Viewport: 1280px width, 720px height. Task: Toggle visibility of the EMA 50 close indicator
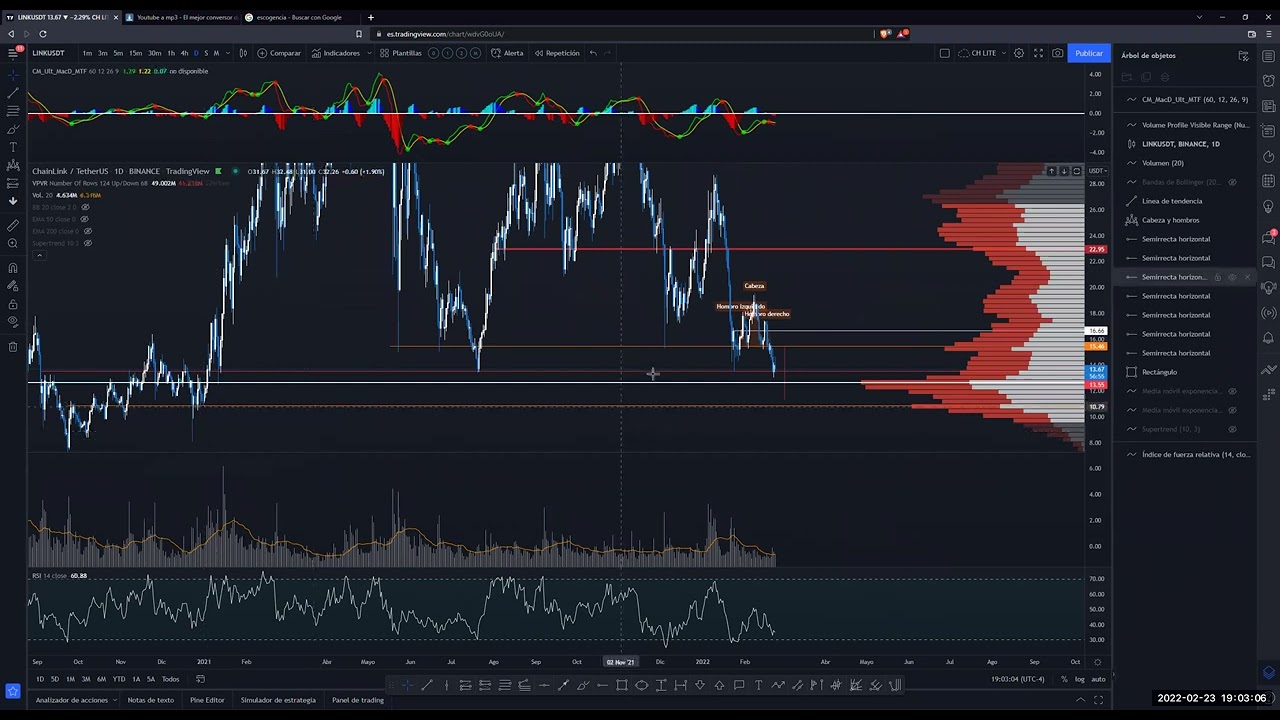click(85, 219)
